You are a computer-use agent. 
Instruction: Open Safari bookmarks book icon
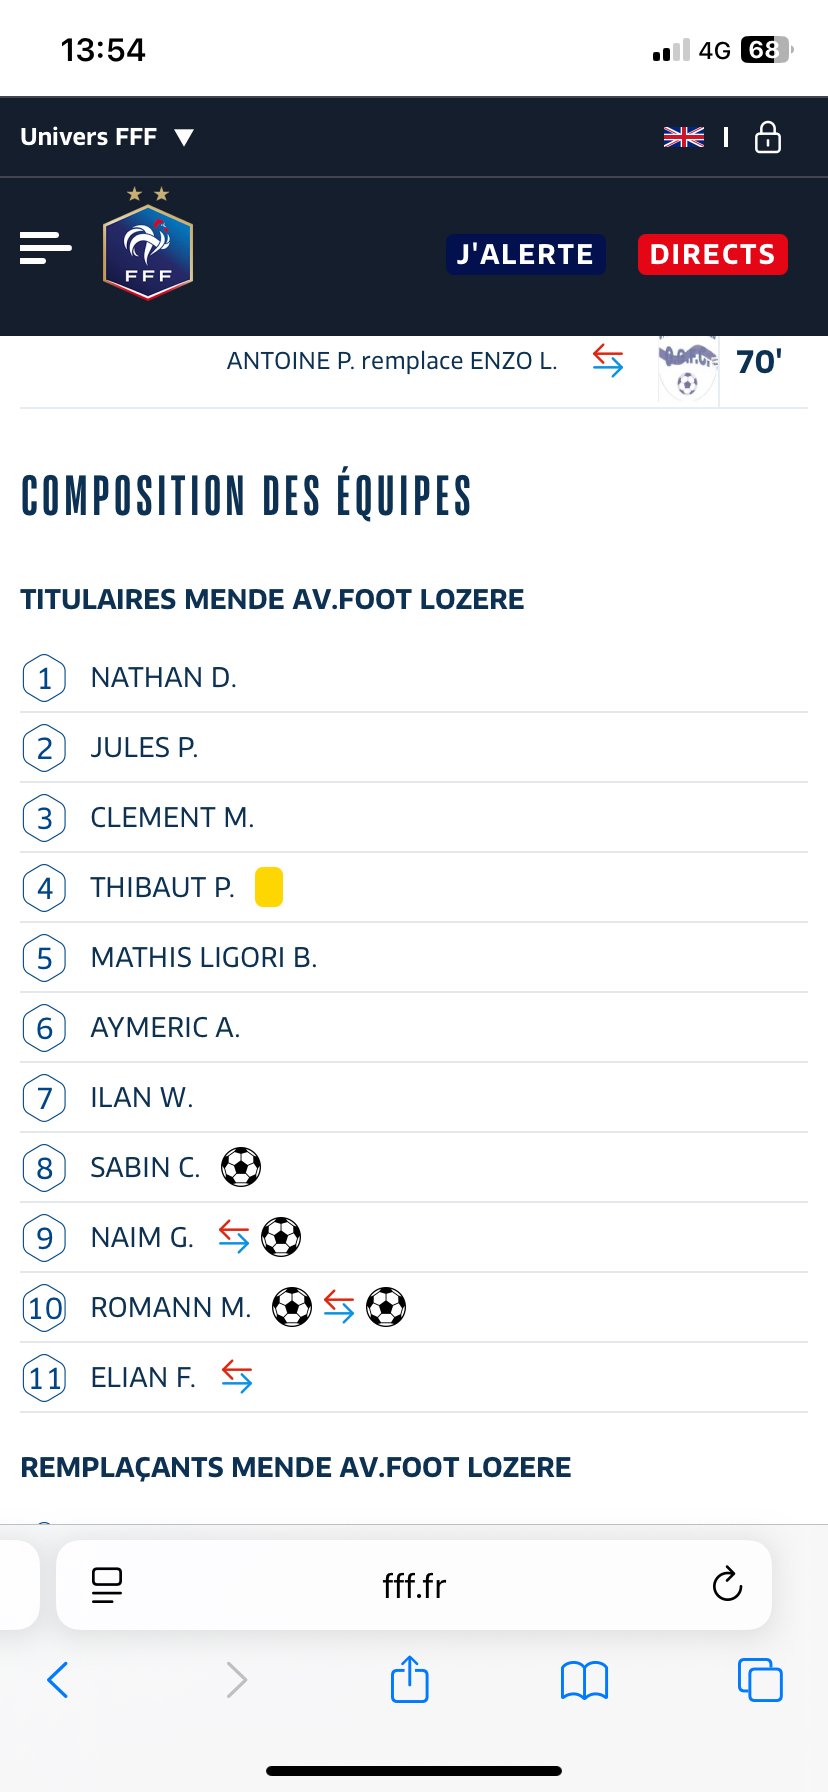point(585,1680)
